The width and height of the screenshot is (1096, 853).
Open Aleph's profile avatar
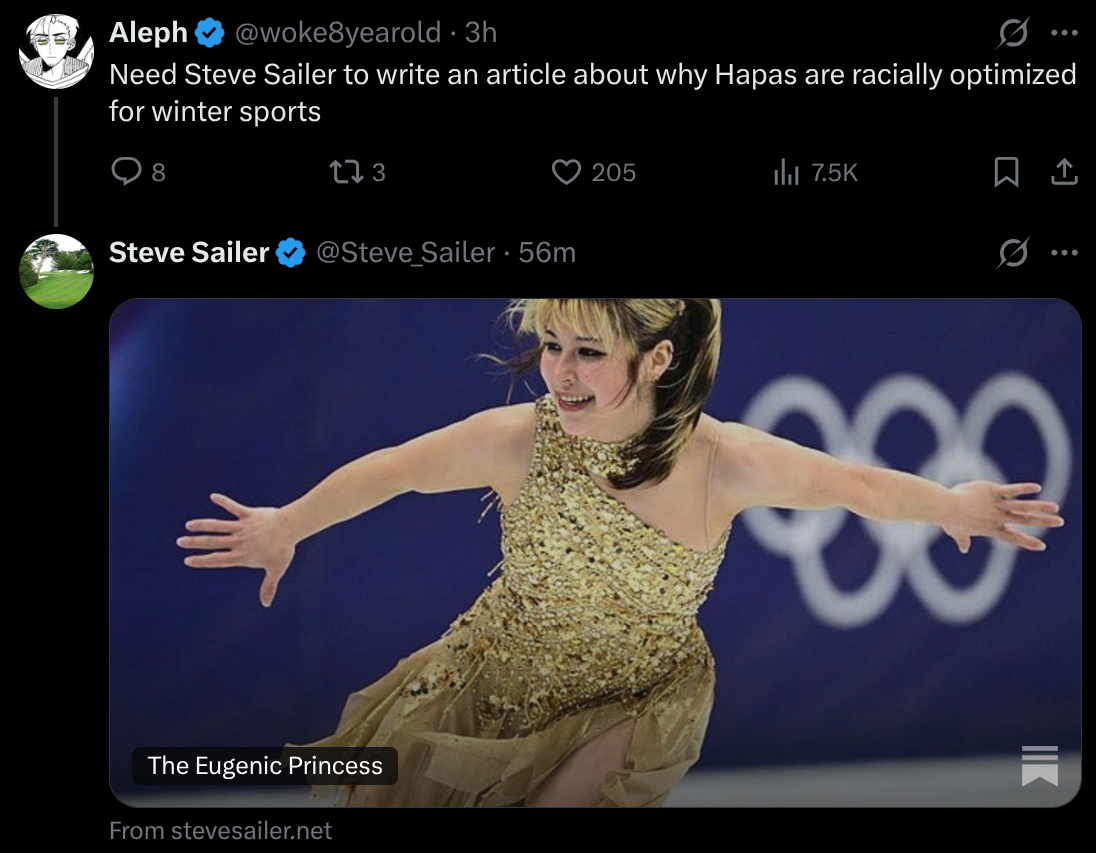point(56,52)
